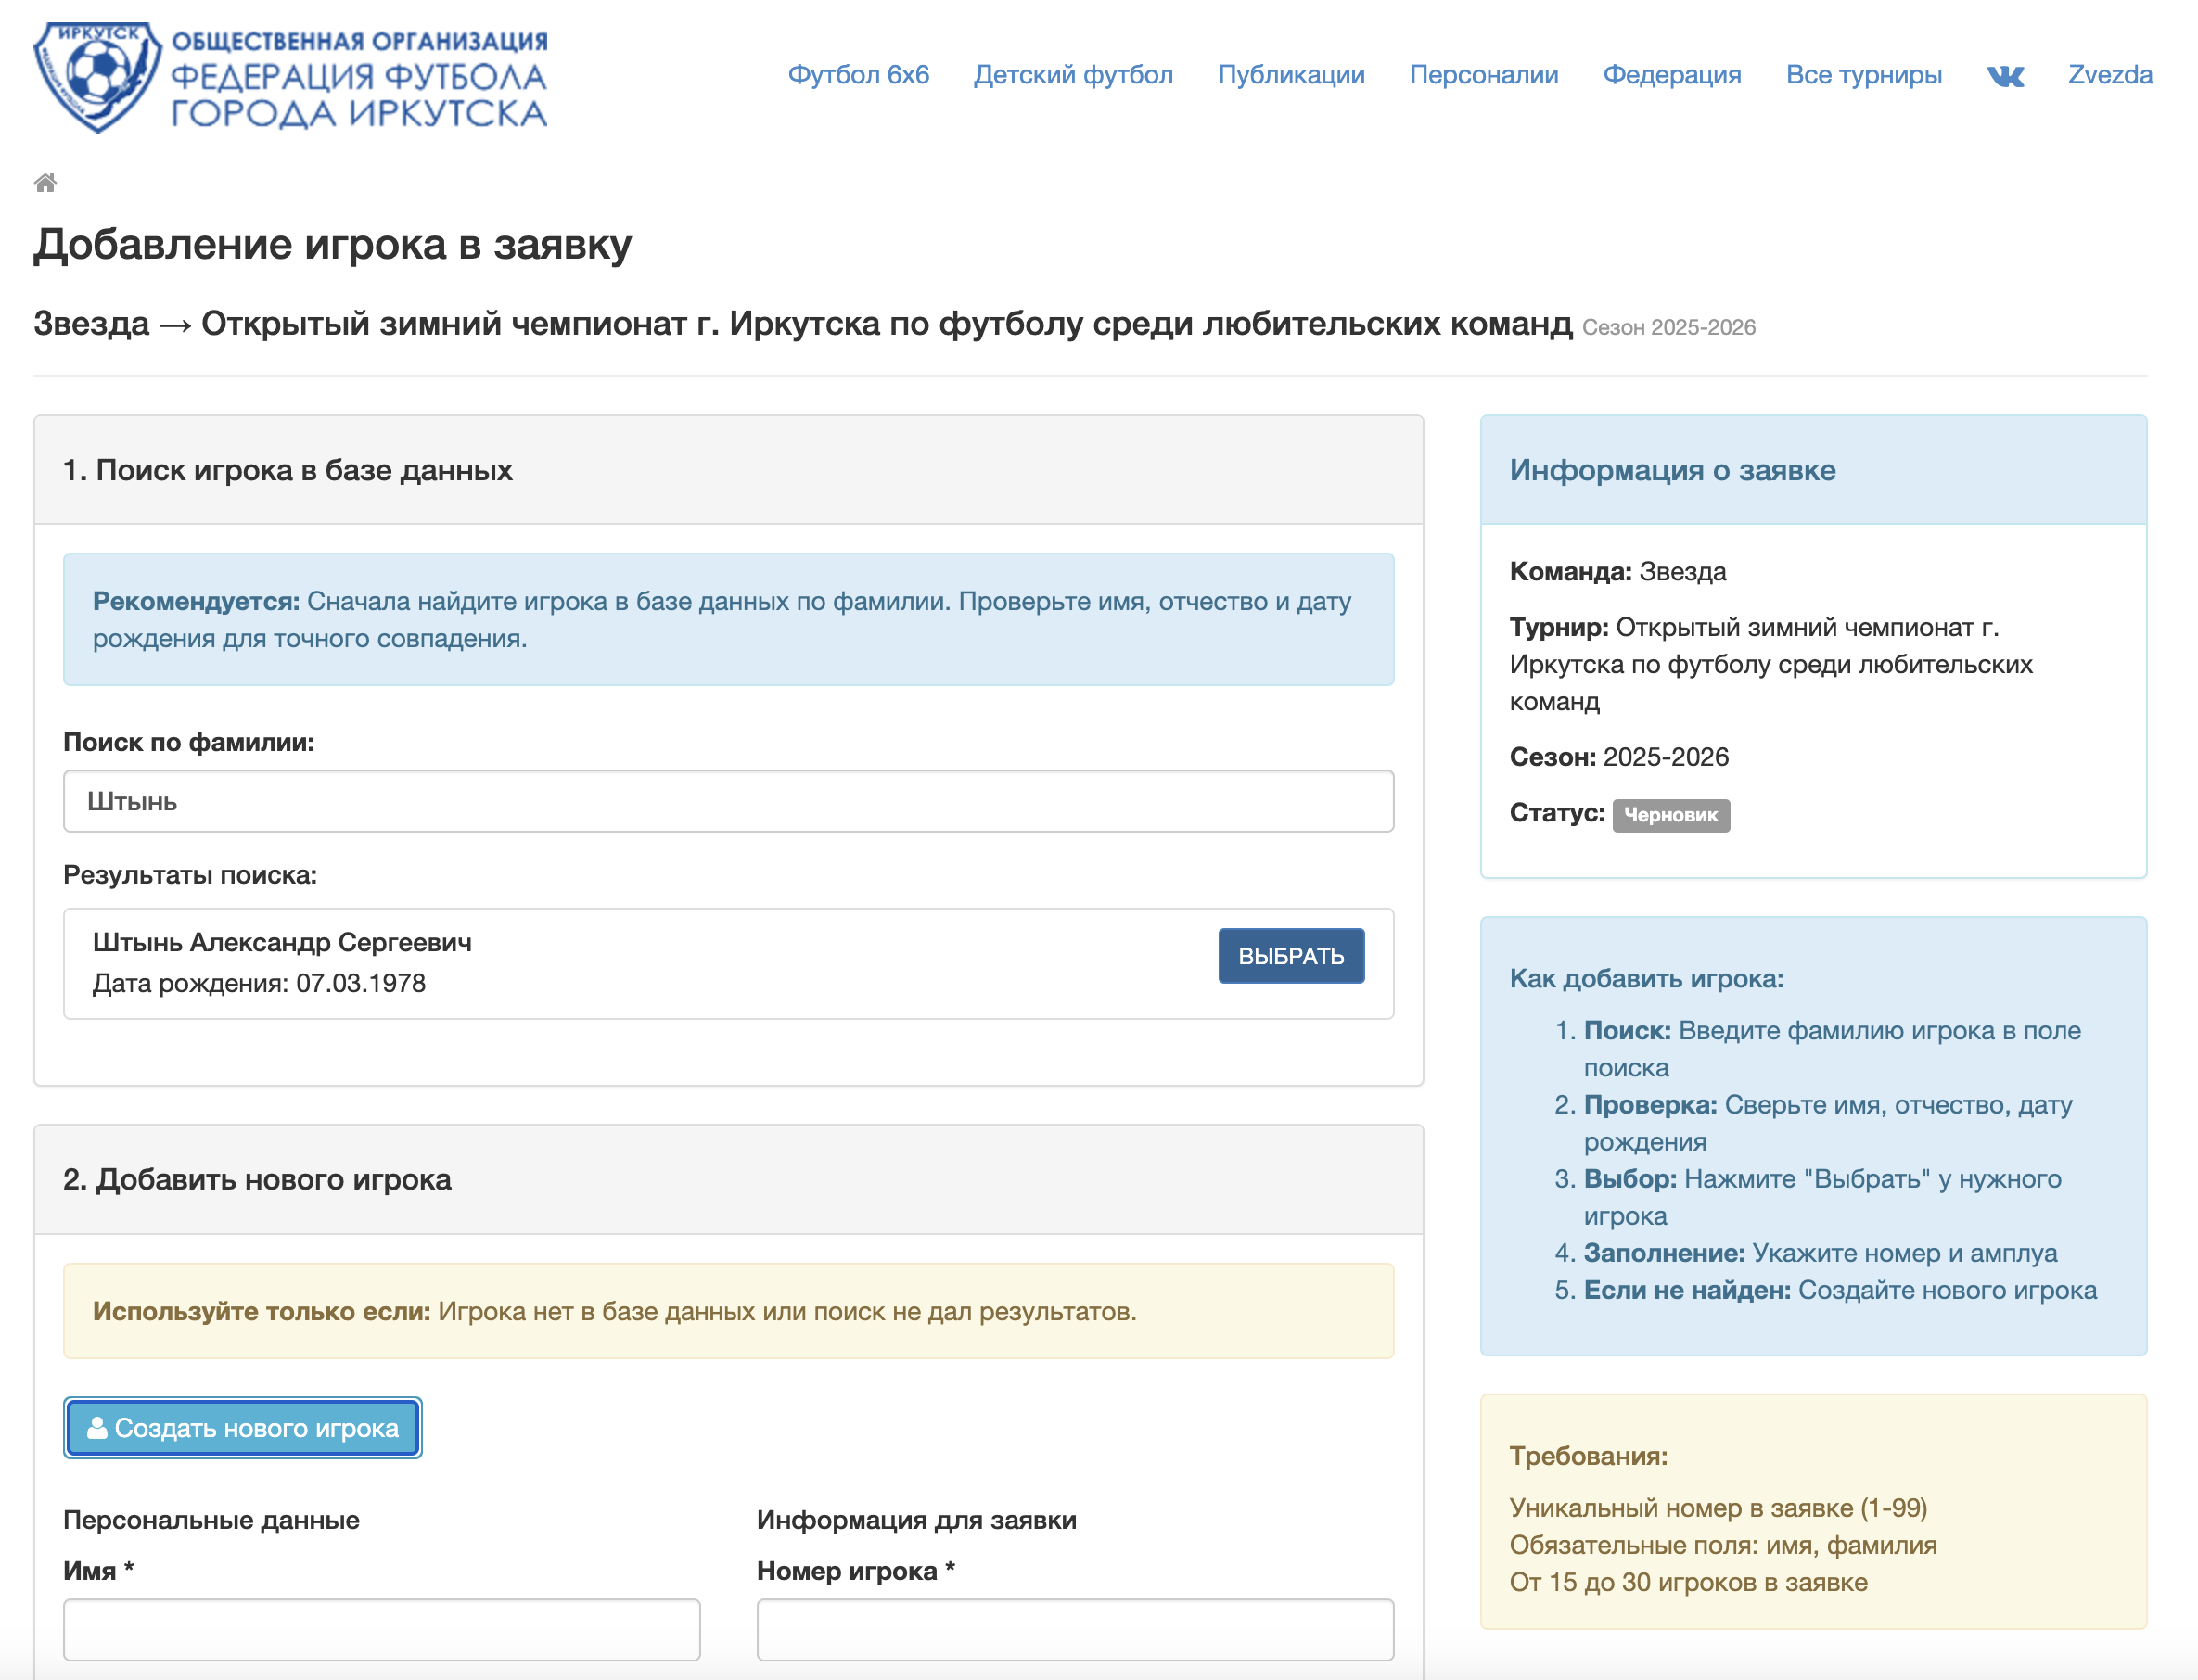Click the Черновик status badge

point(1670,815)
